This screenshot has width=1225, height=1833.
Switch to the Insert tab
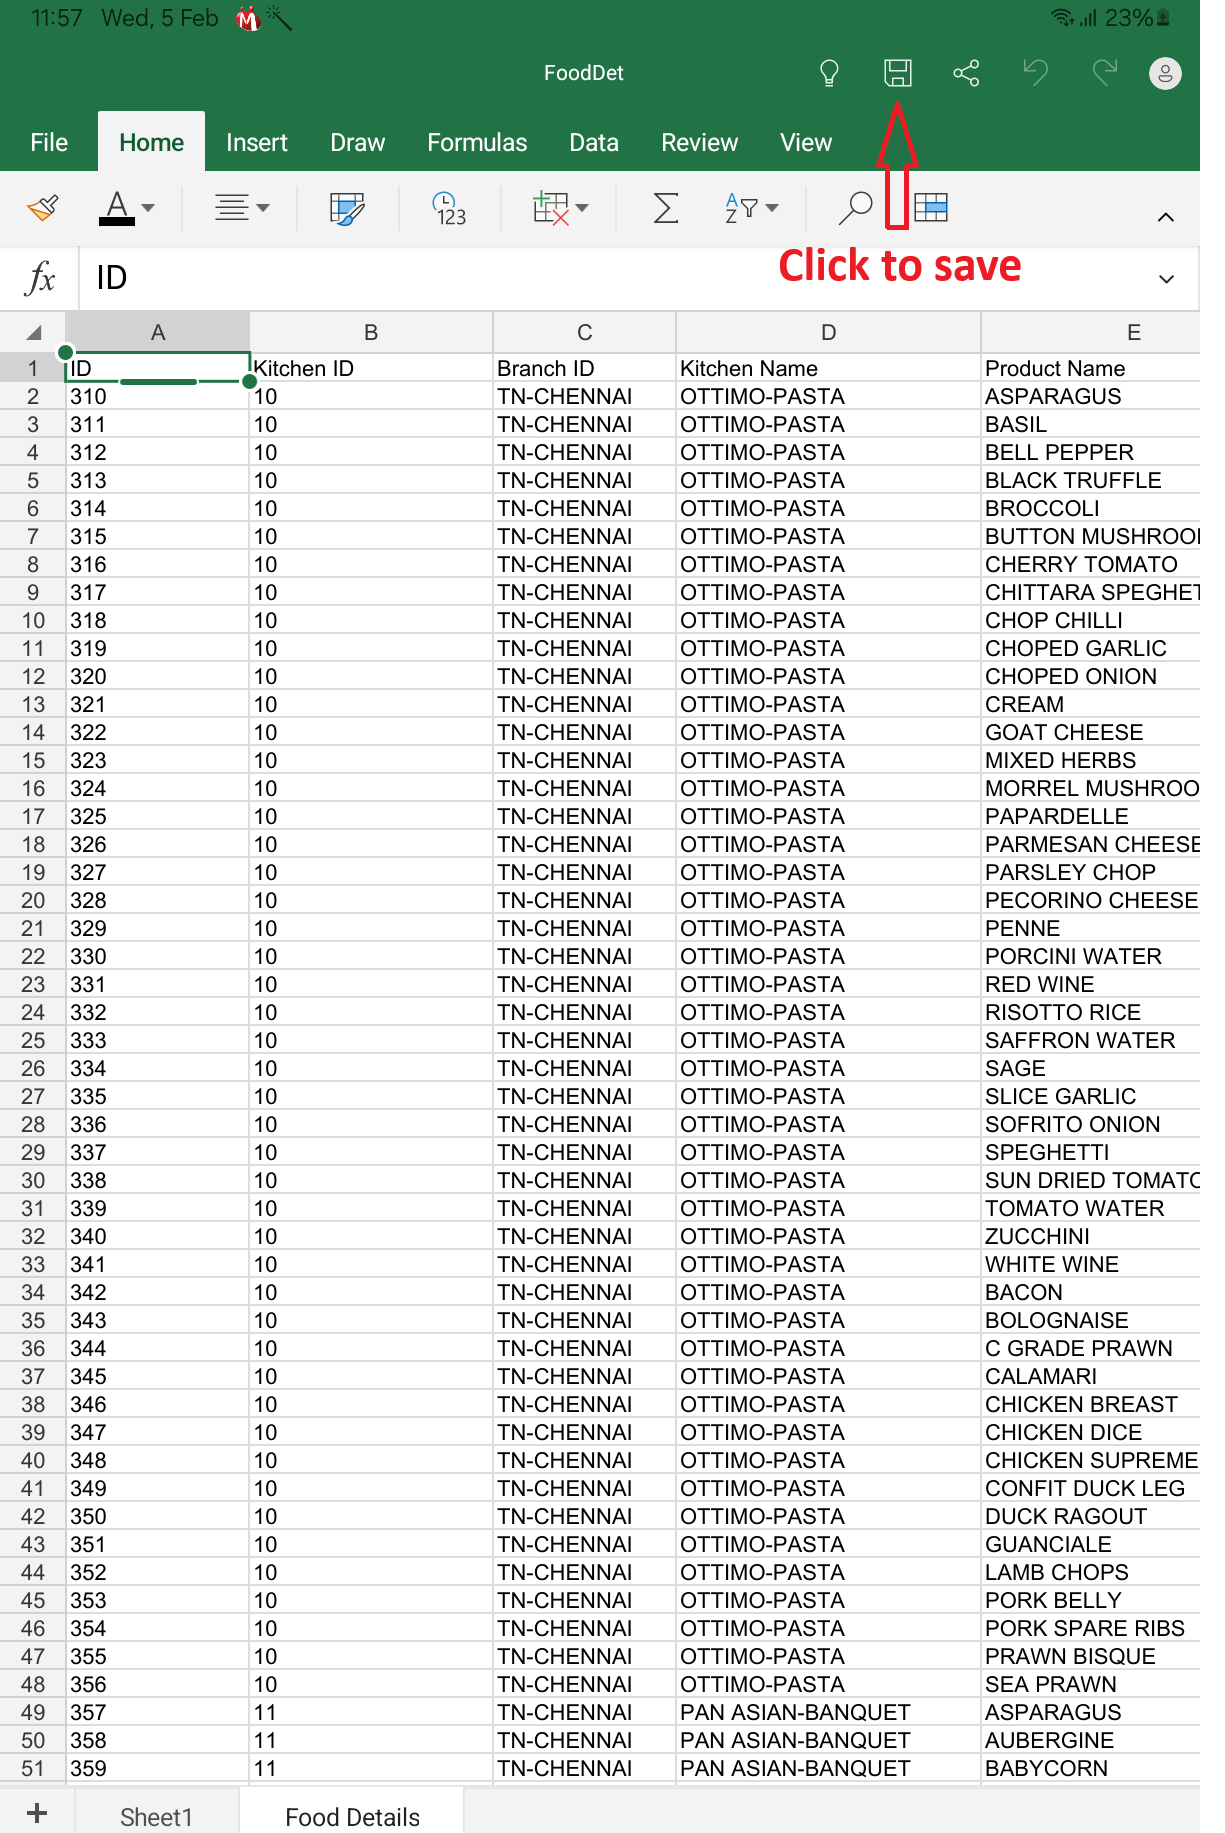257,142
